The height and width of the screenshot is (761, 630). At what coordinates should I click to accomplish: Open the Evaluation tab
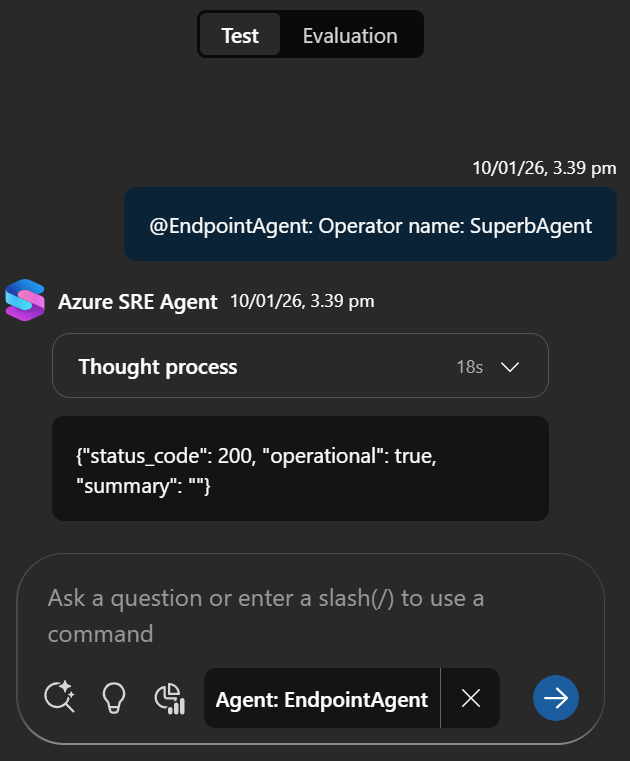350,36
